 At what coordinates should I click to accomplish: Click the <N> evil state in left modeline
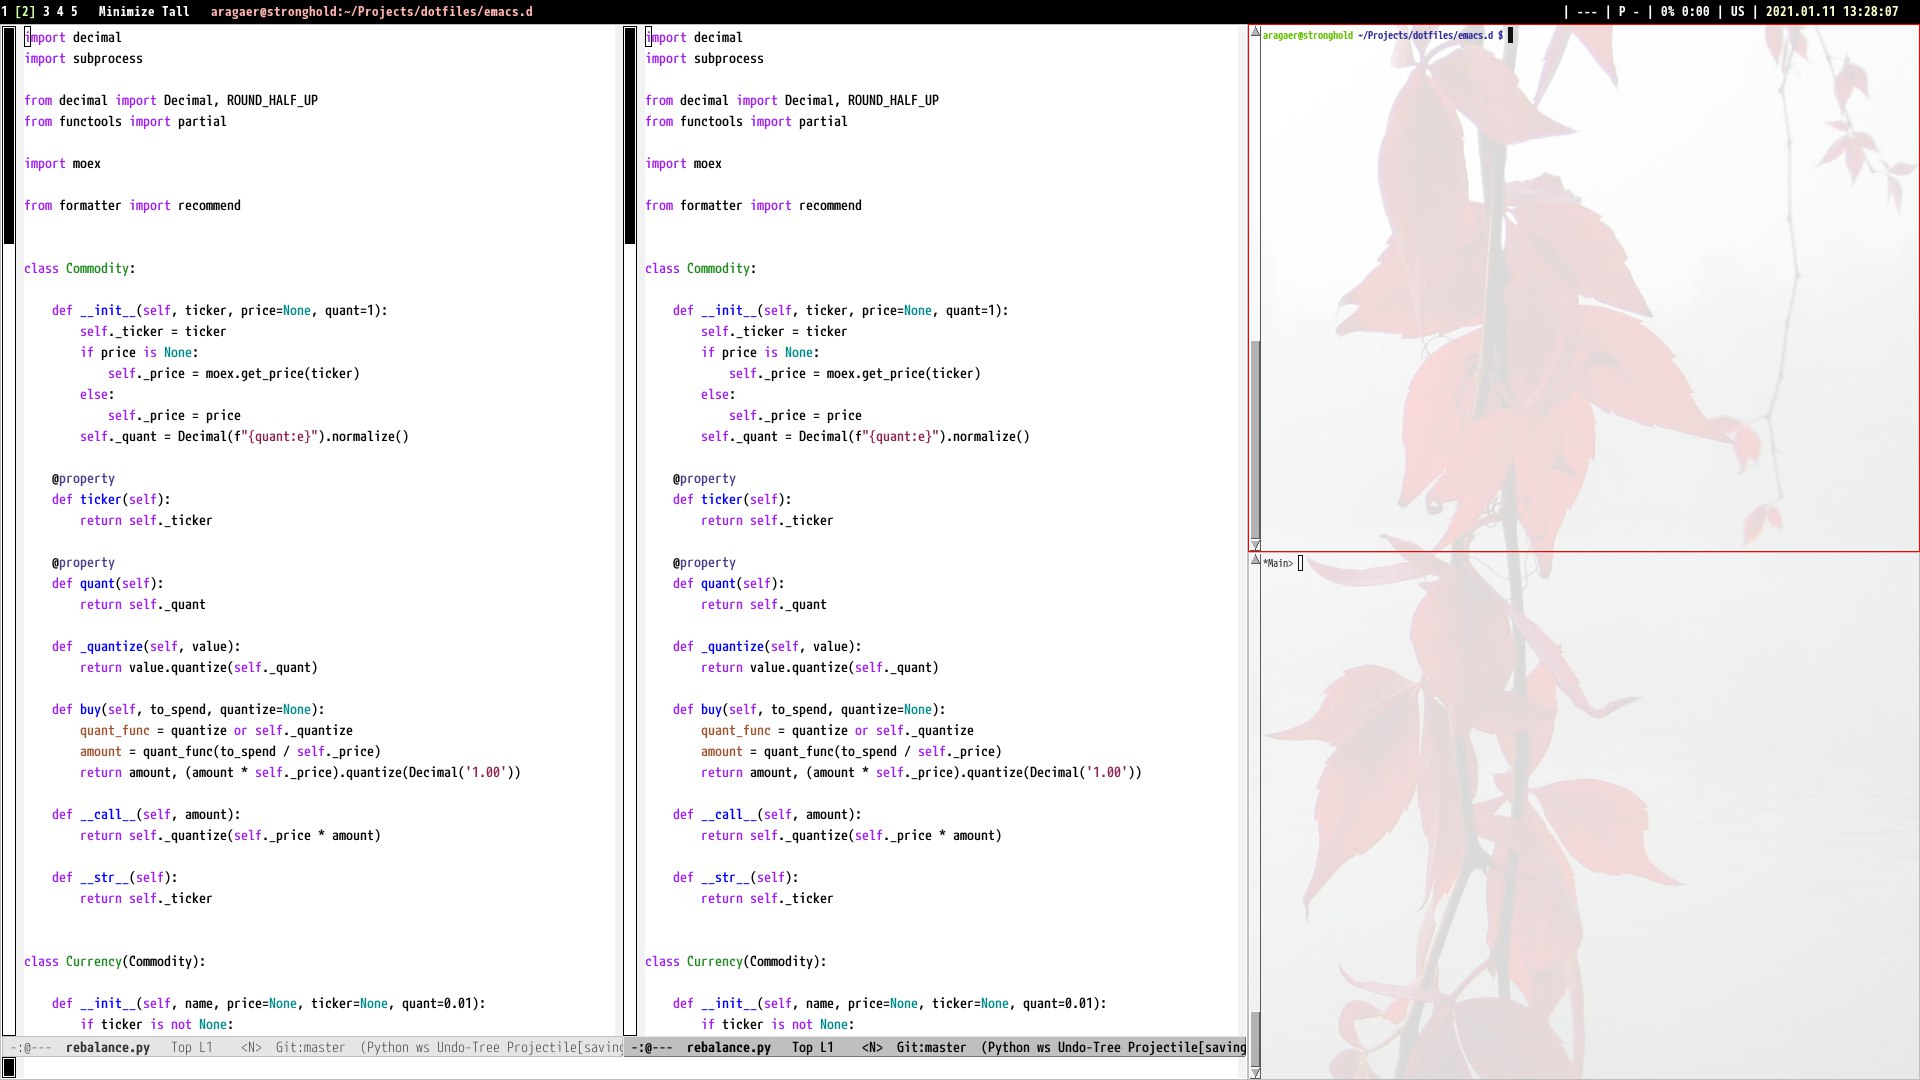coord(251,1048)
